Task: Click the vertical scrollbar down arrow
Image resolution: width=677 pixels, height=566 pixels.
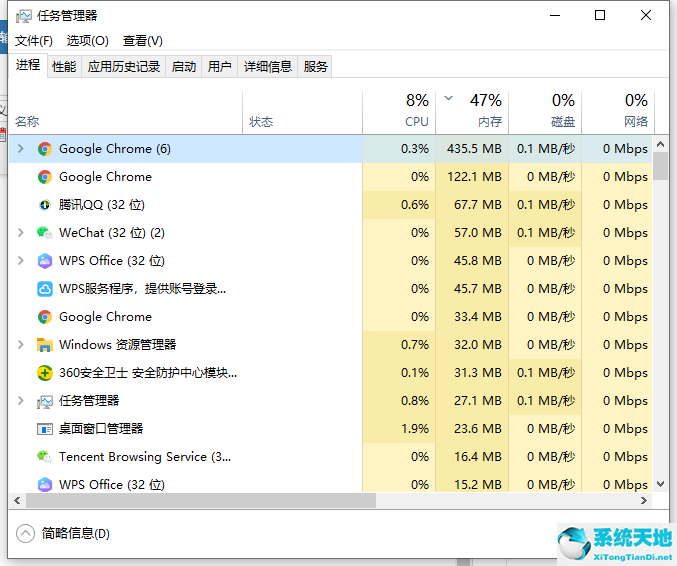Action: point(660,484)
